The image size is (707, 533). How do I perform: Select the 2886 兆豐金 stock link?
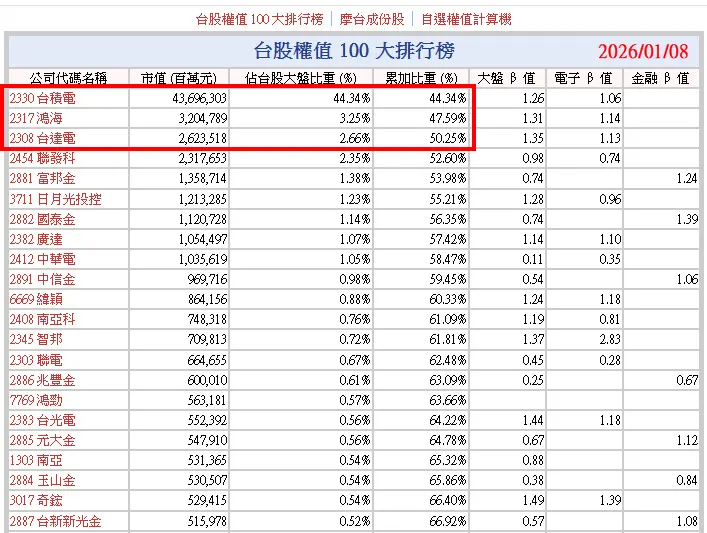click(x=42, y=380)
